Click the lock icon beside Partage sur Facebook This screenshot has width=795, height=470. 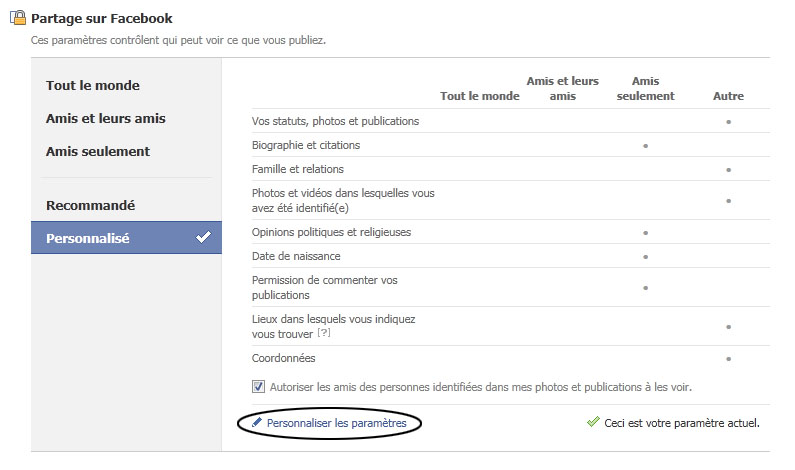pyautogui.click(x=18, y=18)
